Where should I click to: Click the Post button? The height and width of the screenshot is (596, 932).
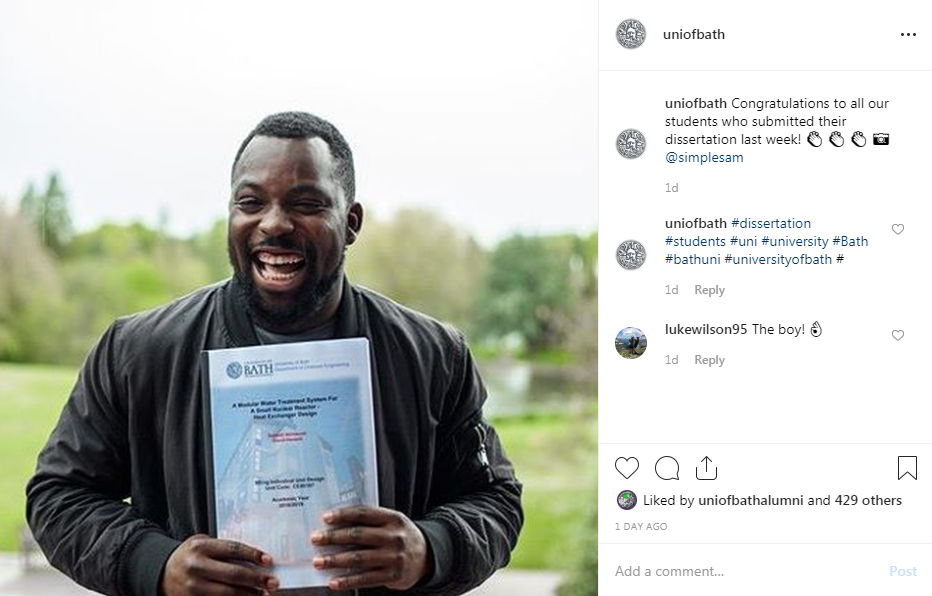(x=903, y=571)
